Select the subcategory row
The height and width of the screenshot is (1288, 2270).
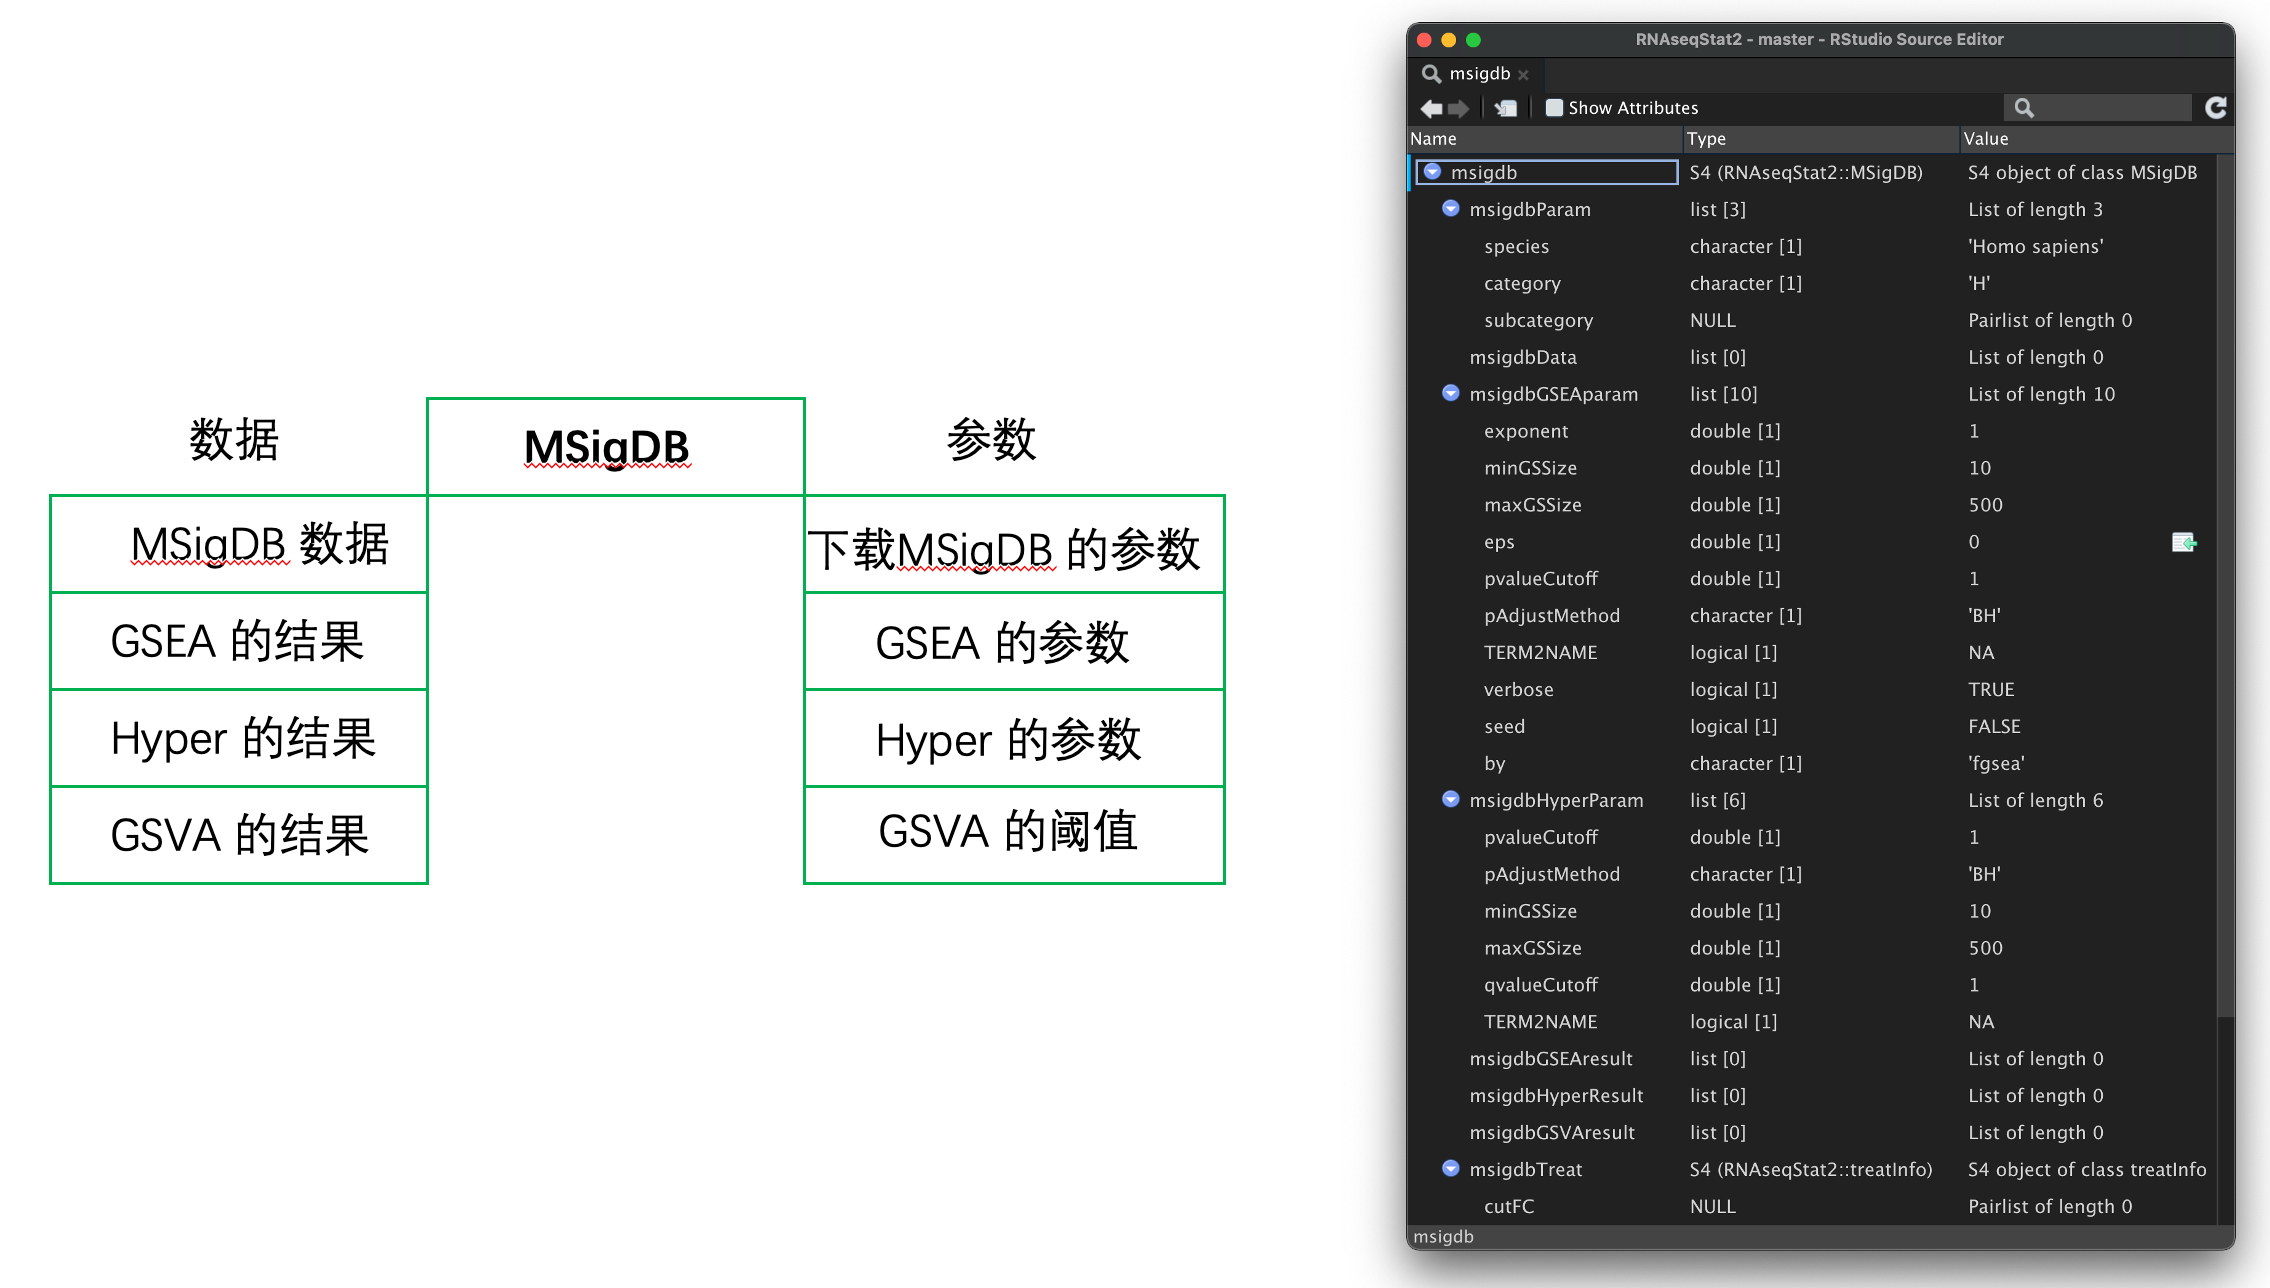1812,320
